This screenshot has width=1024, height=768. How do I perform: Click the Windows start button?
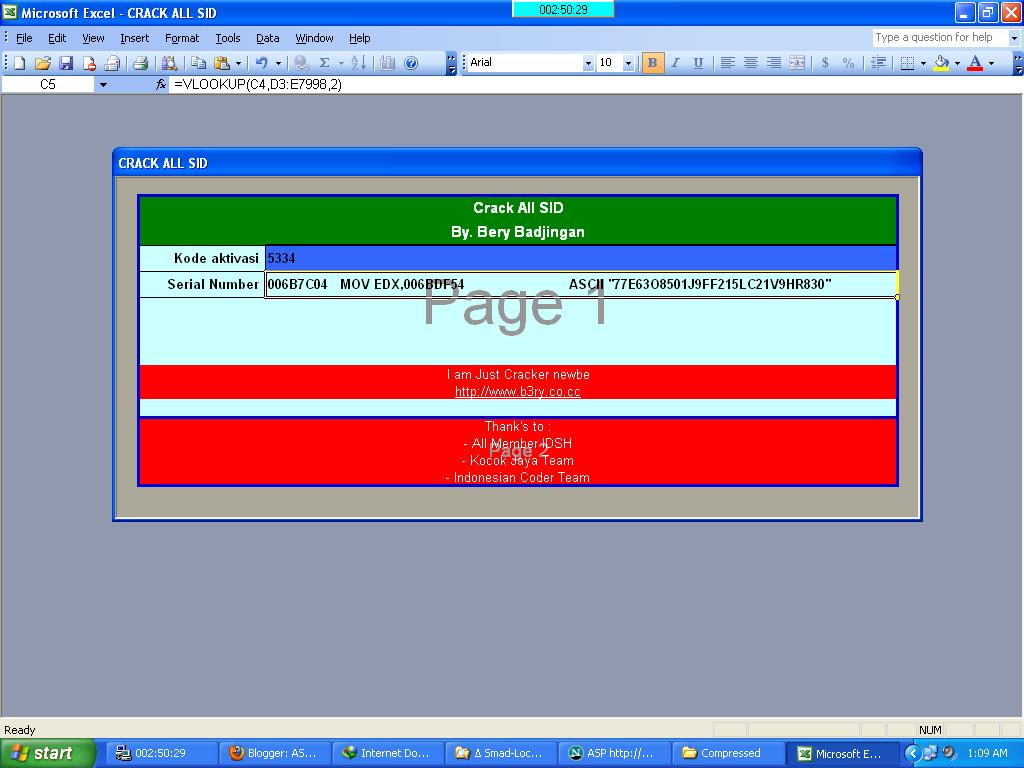click(48, 753)
